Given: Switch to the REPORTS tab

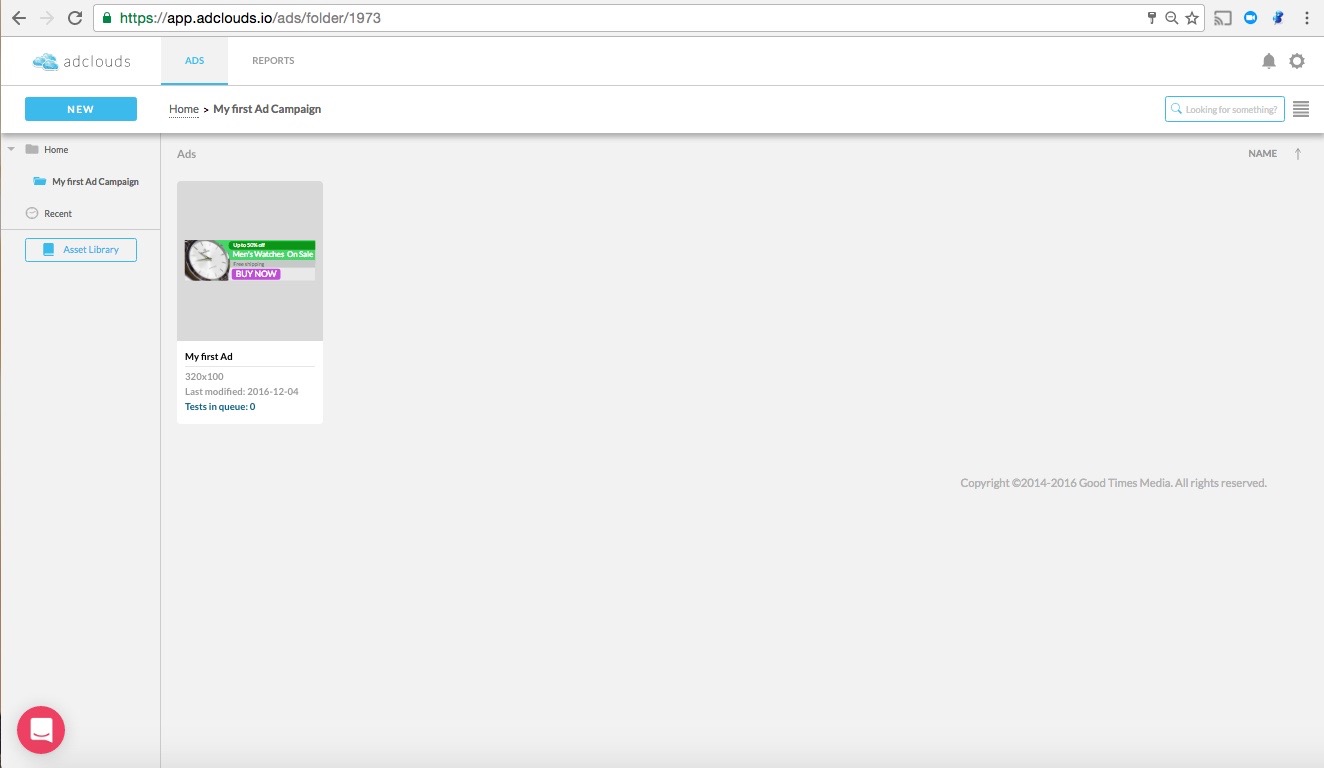Looking at the screenshot, I should (x=273, y=61).
